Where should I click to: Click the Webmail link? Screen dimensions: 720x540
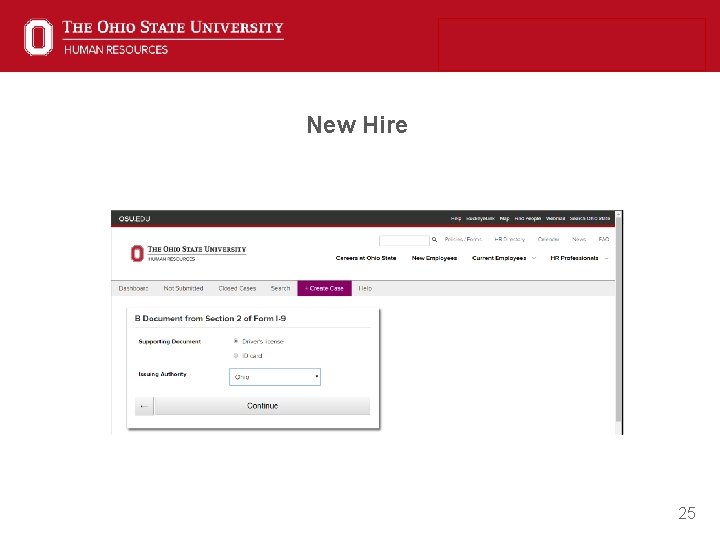(555, 219)
